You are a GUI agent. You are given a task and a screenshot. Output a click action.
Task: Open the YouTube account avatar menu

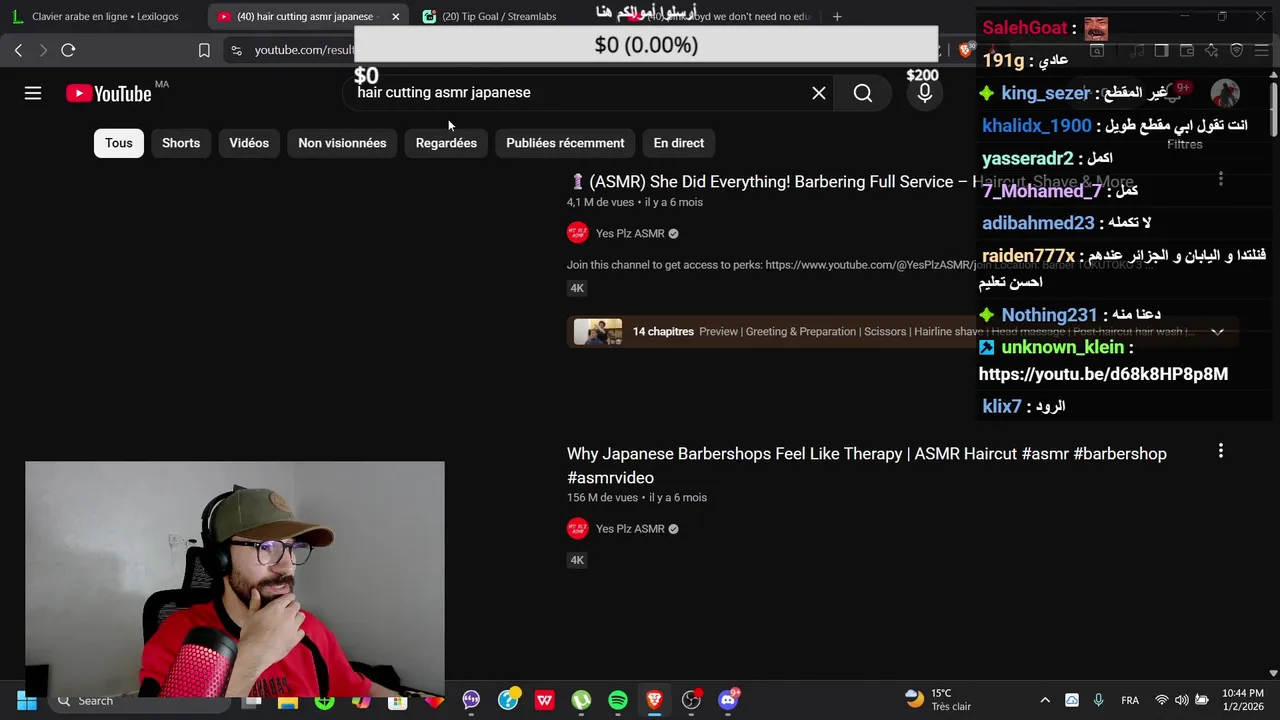coord(1225,93)
